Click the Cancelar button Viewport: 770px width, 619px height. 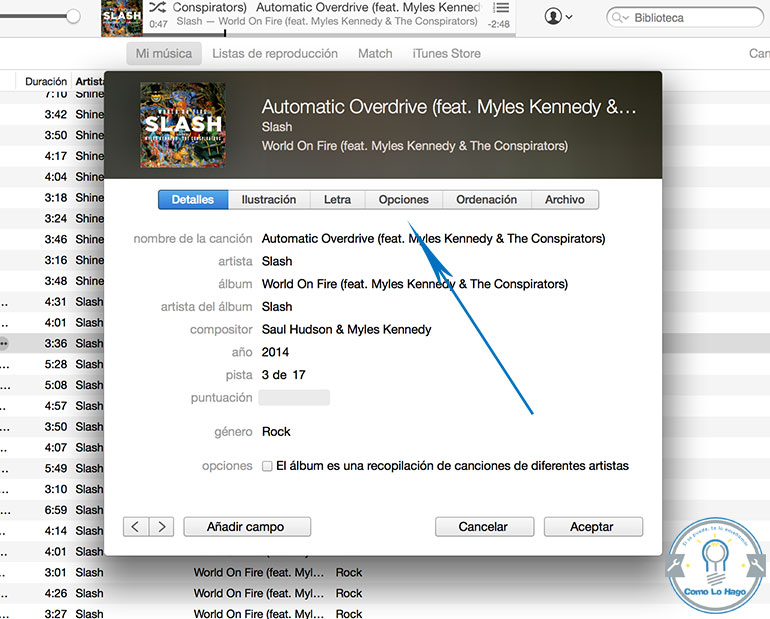tap(484, 527)
